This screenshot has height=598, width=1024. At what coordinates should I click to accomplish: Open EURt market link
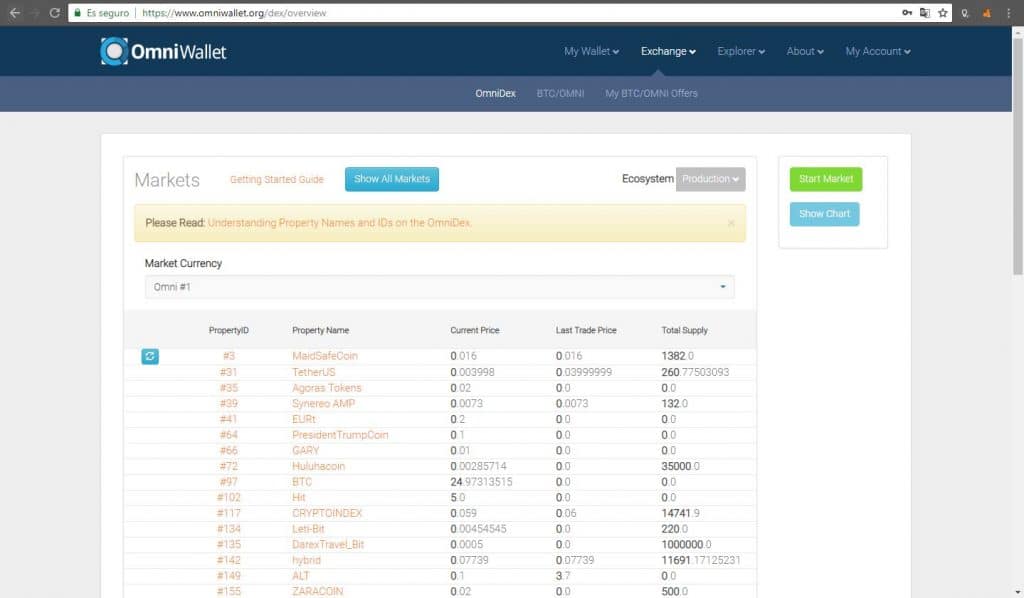point(304,419)
